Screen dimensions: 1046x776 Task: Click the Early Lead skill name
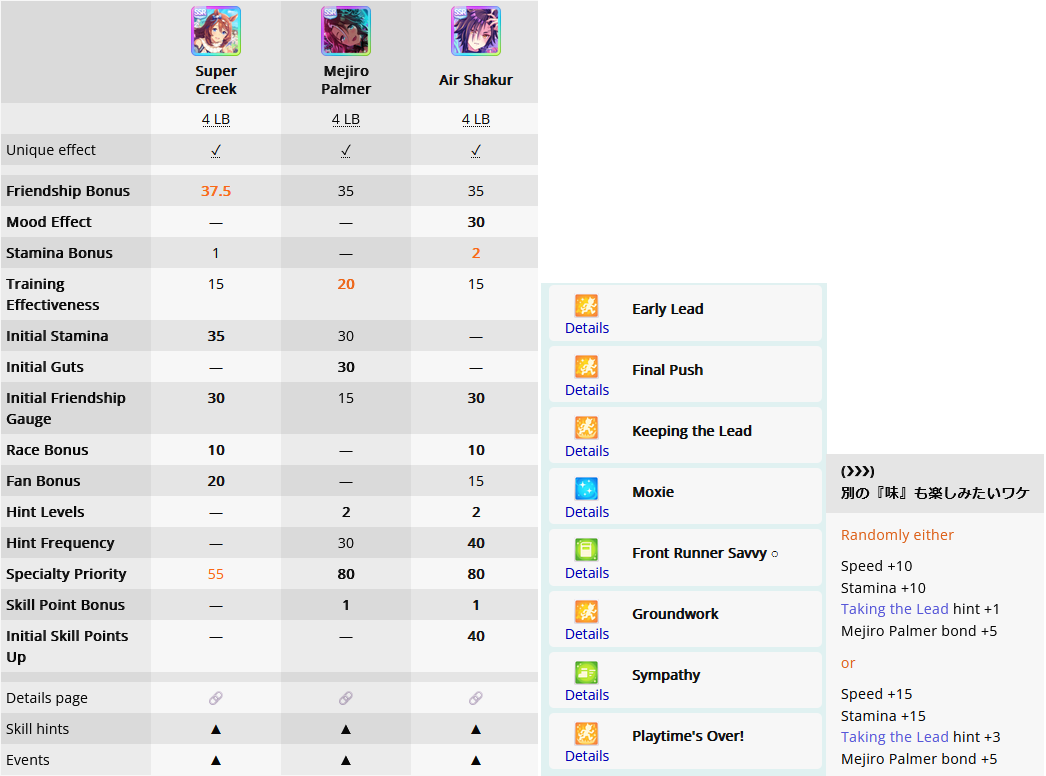click(668, 309)
